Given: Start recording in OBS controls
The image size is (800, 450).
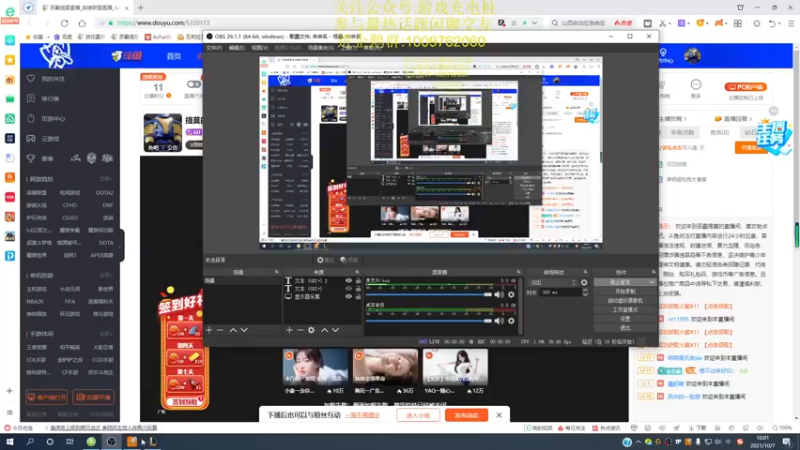Looking at the screenshot, I should pyautogui.click(x=625, y=291).
